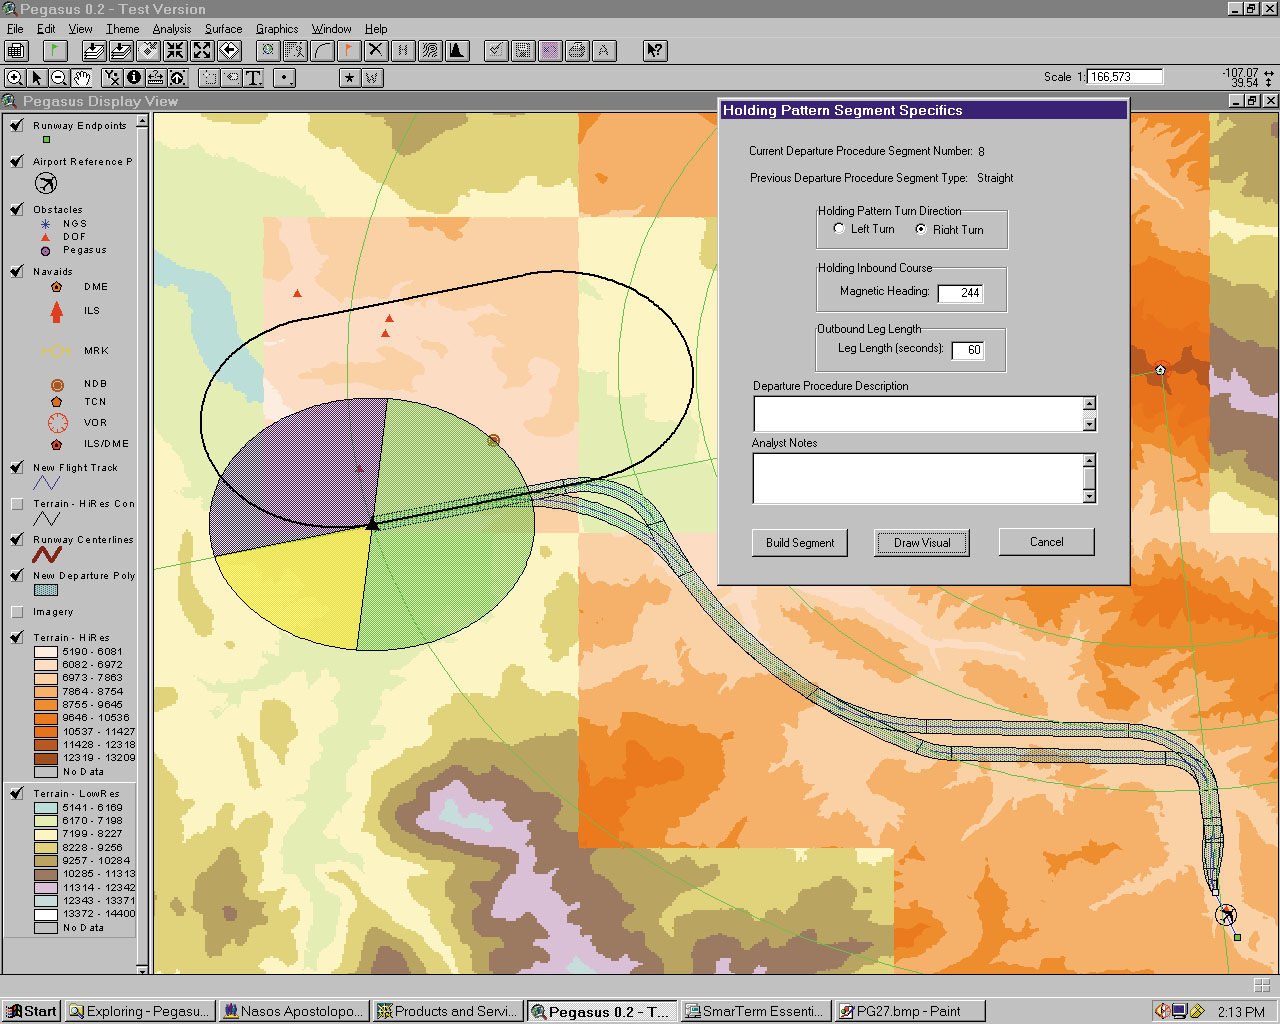Click the green flag toolbar icon
This screenshot has width=1280, height=1024.
[x=54, y=50]
